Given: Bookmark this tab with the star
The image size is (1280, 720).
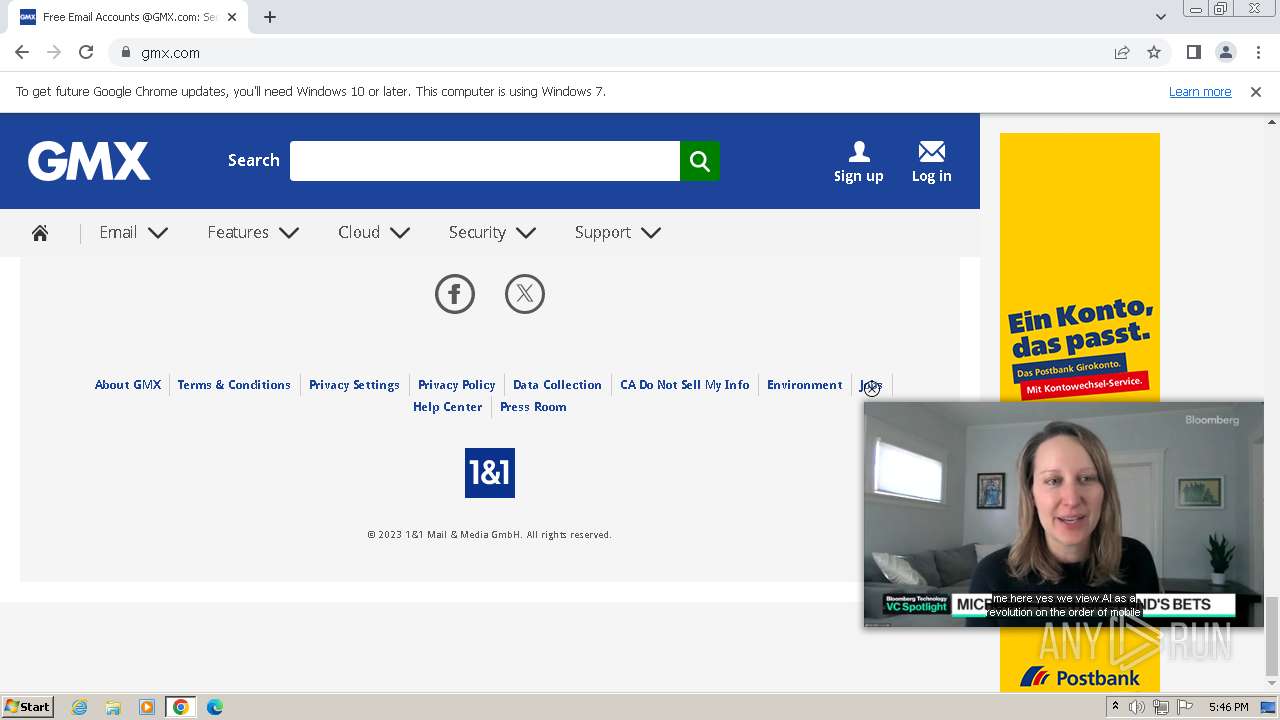Looking at the screenshot, I should pyautogui.click(x=1154, y=52).
